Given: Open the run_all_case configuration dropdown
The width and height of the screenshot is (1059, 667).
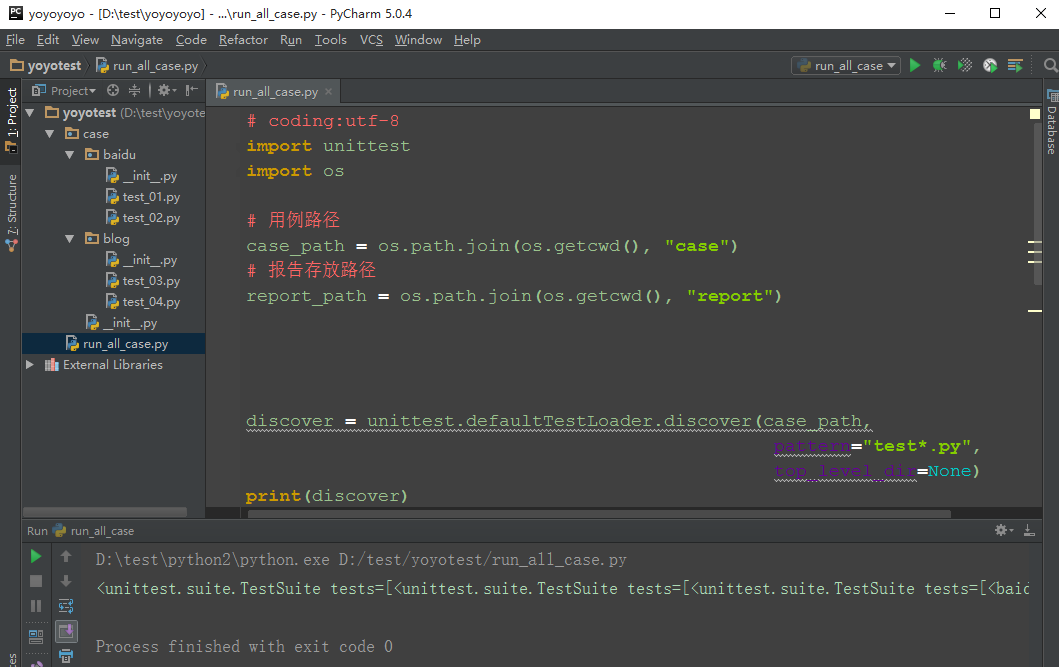Looking at the screenshot, I should (846, 65).
